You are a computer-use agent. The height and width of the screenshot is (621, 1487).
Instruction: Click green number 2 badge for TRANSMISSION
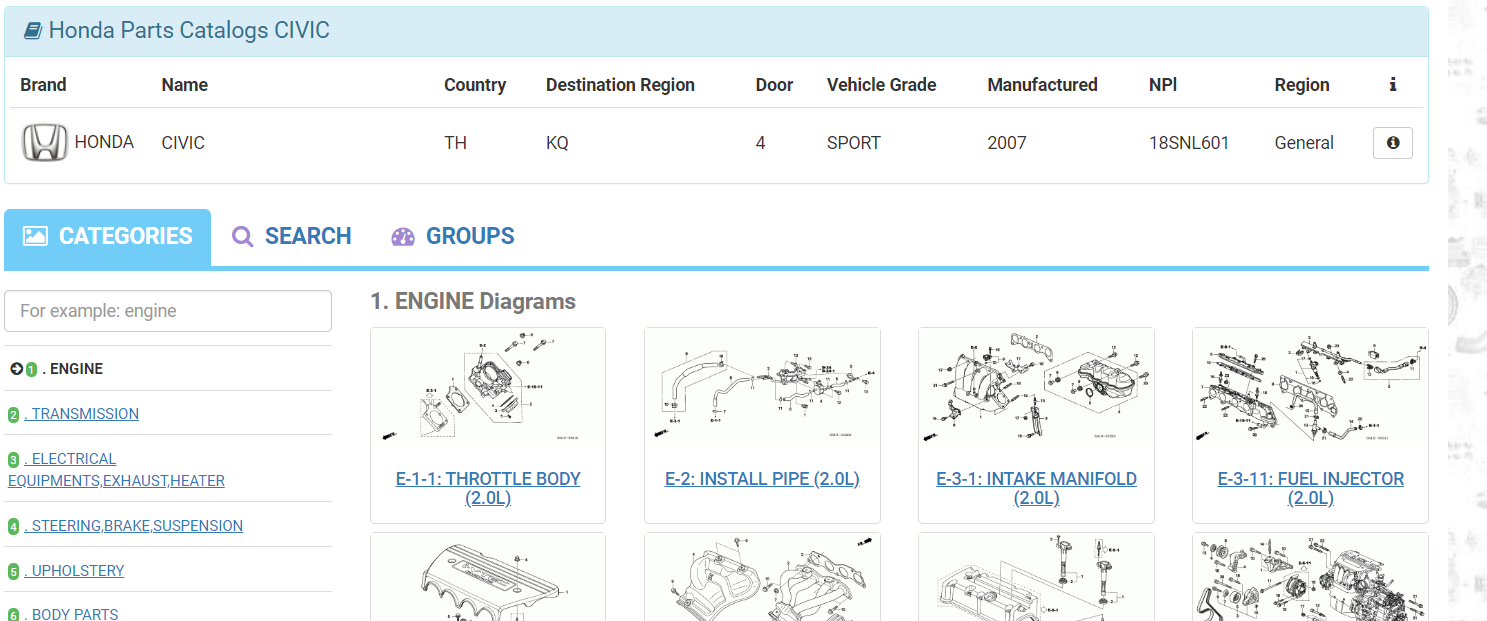[x=13, y=415]
